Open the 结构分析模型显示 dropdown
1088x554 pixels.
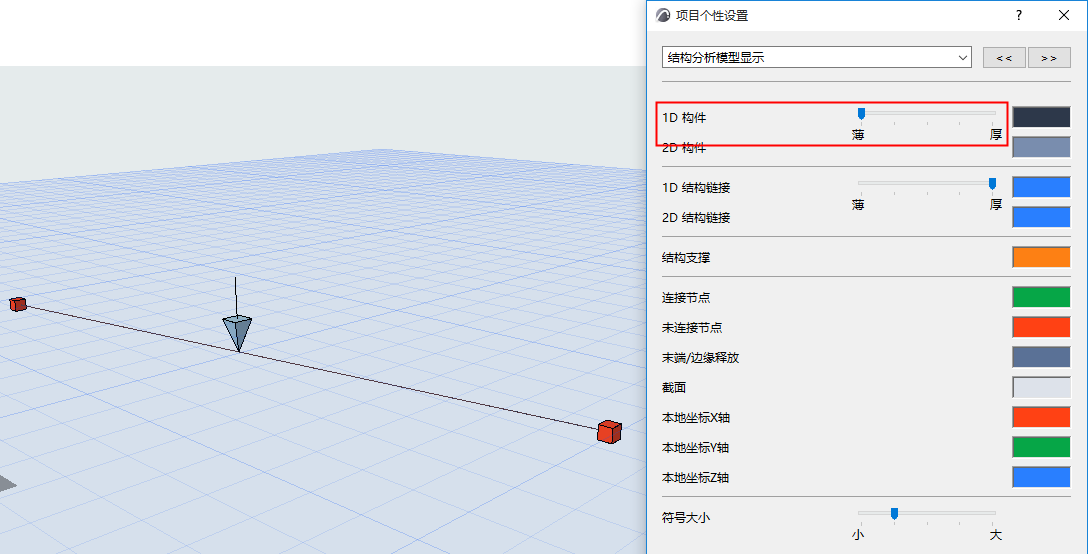817,58
